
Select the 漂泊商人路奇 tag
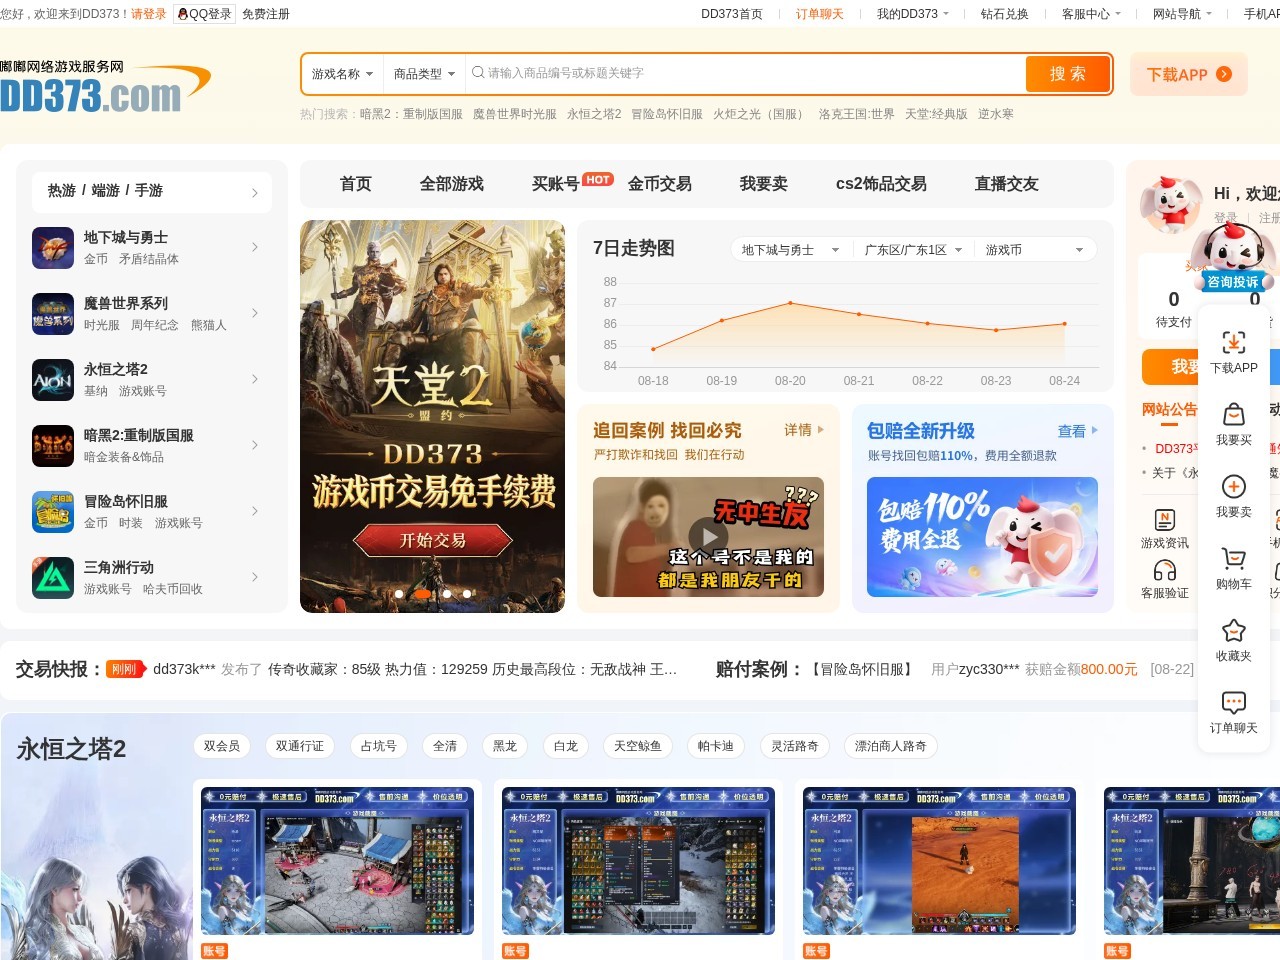click(891, 746)
